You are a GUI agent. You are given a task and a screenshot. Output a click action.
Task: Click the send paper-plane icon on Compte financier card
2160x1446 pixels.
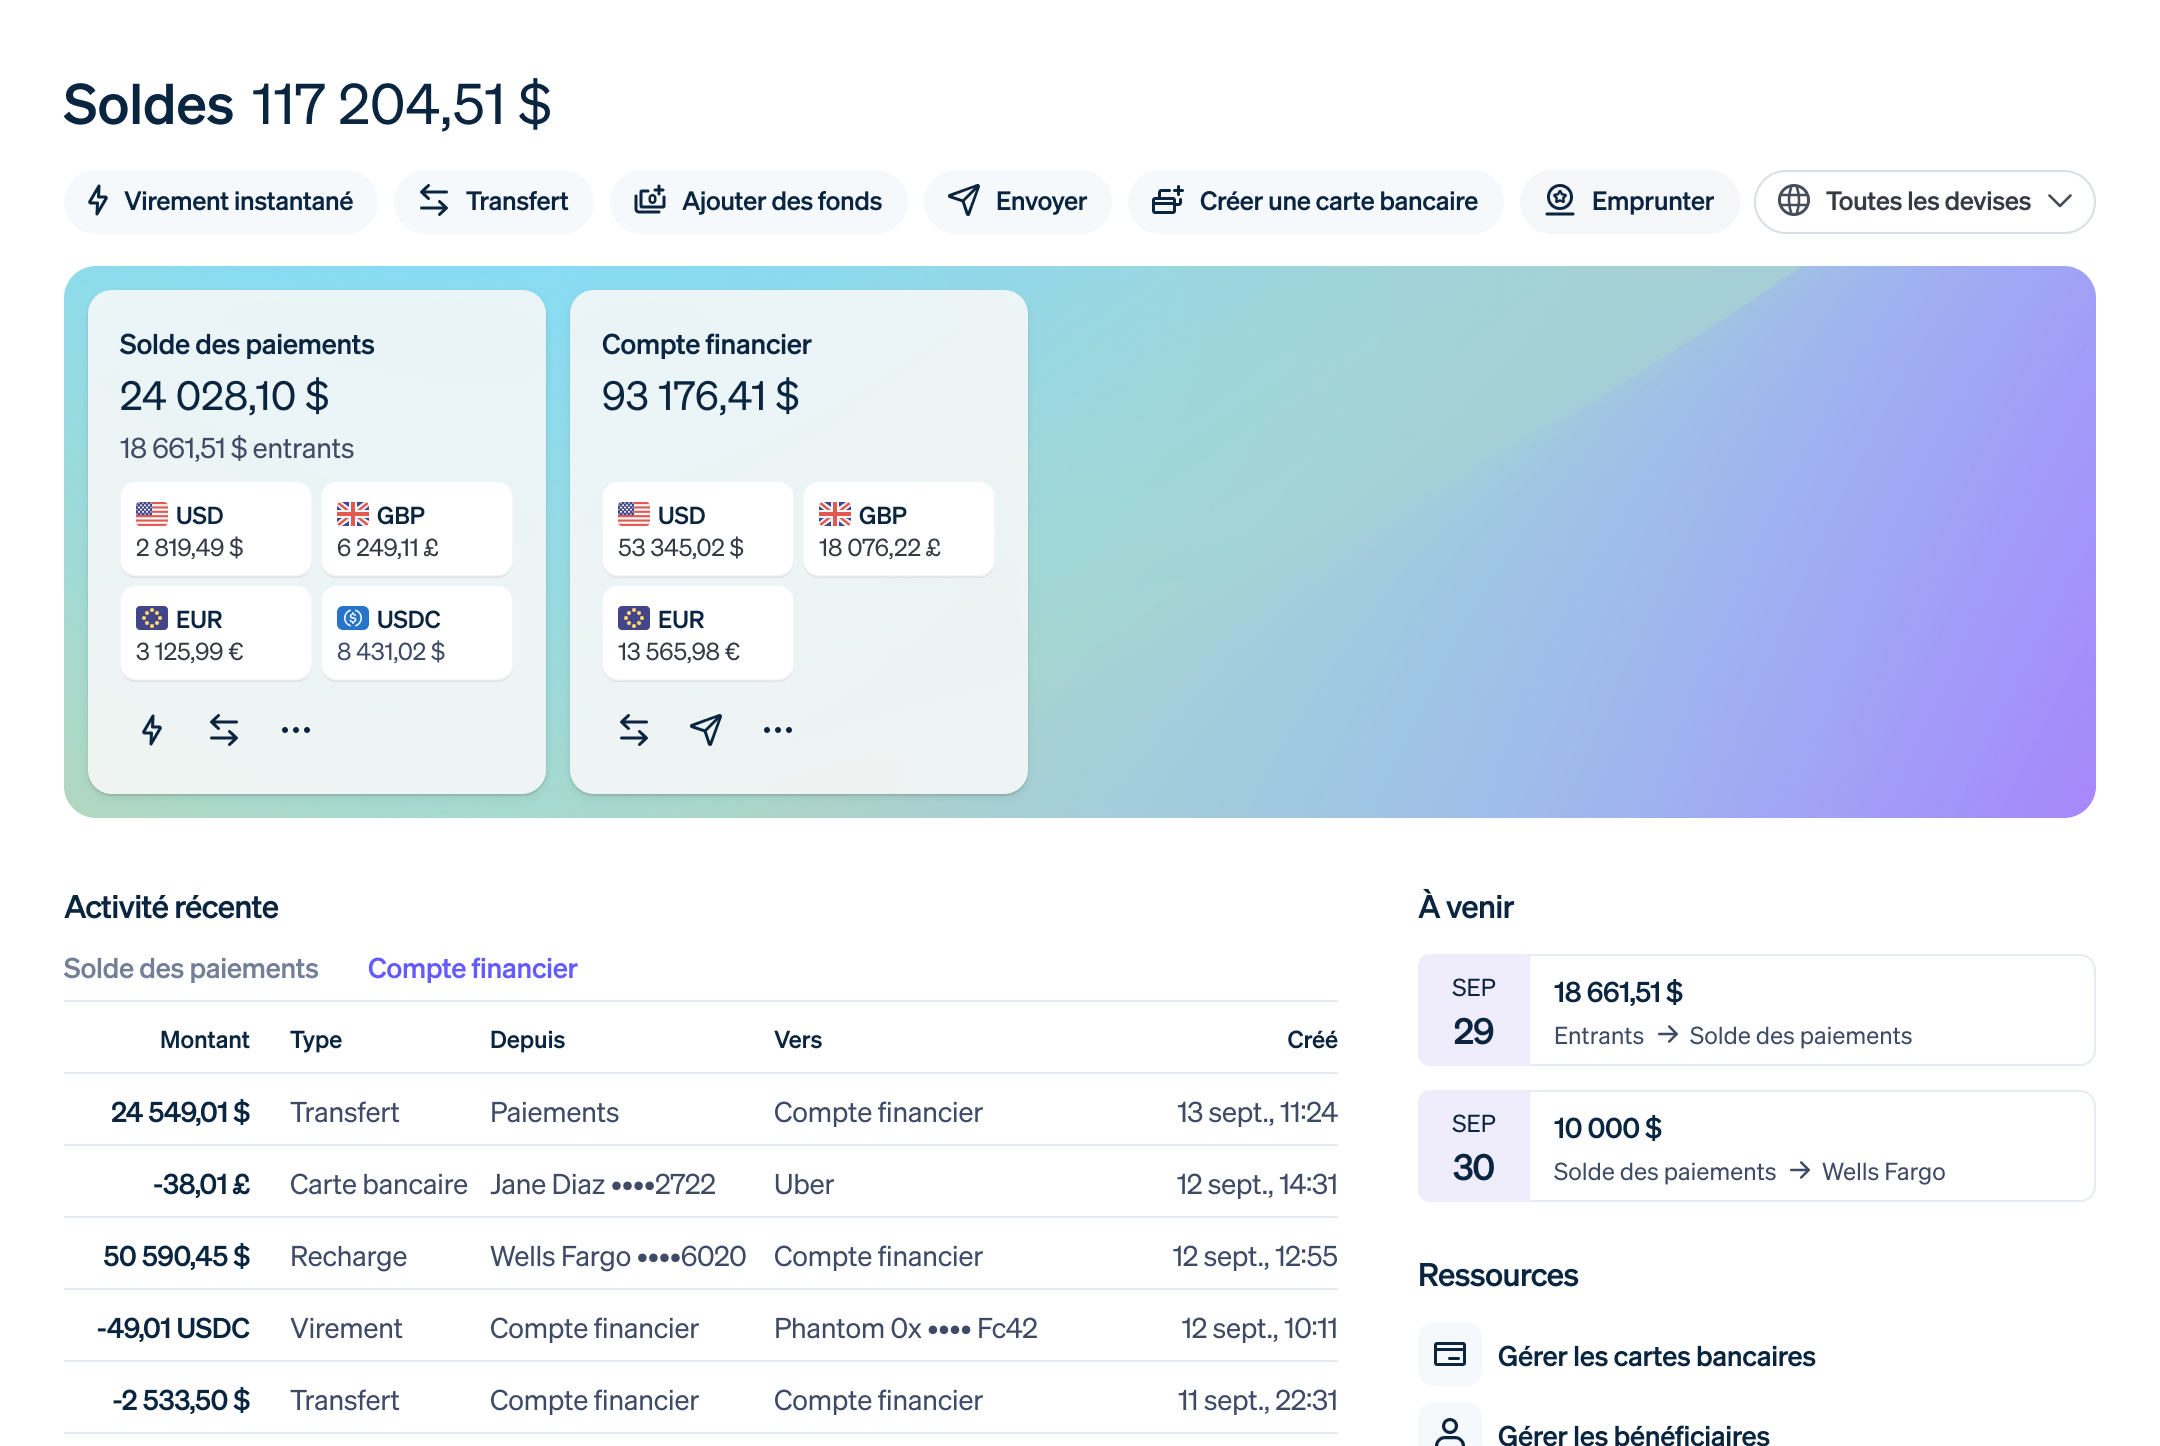705,730
